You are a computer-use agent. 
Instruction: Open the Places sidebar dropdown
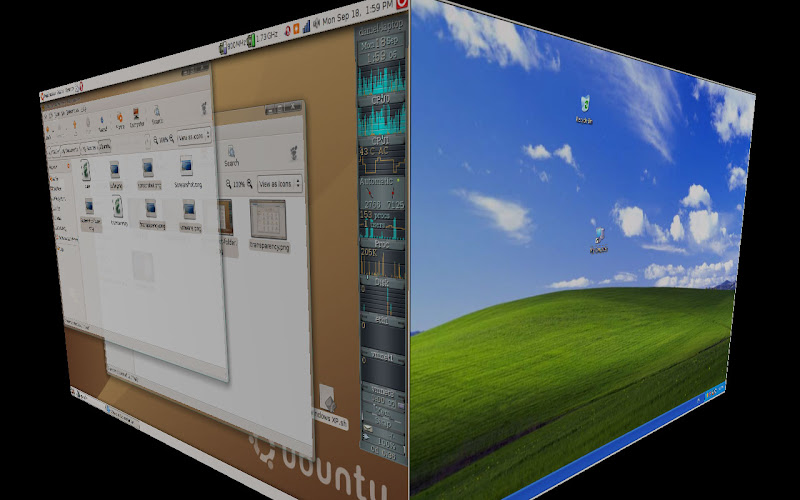click(x=60, y=167)
